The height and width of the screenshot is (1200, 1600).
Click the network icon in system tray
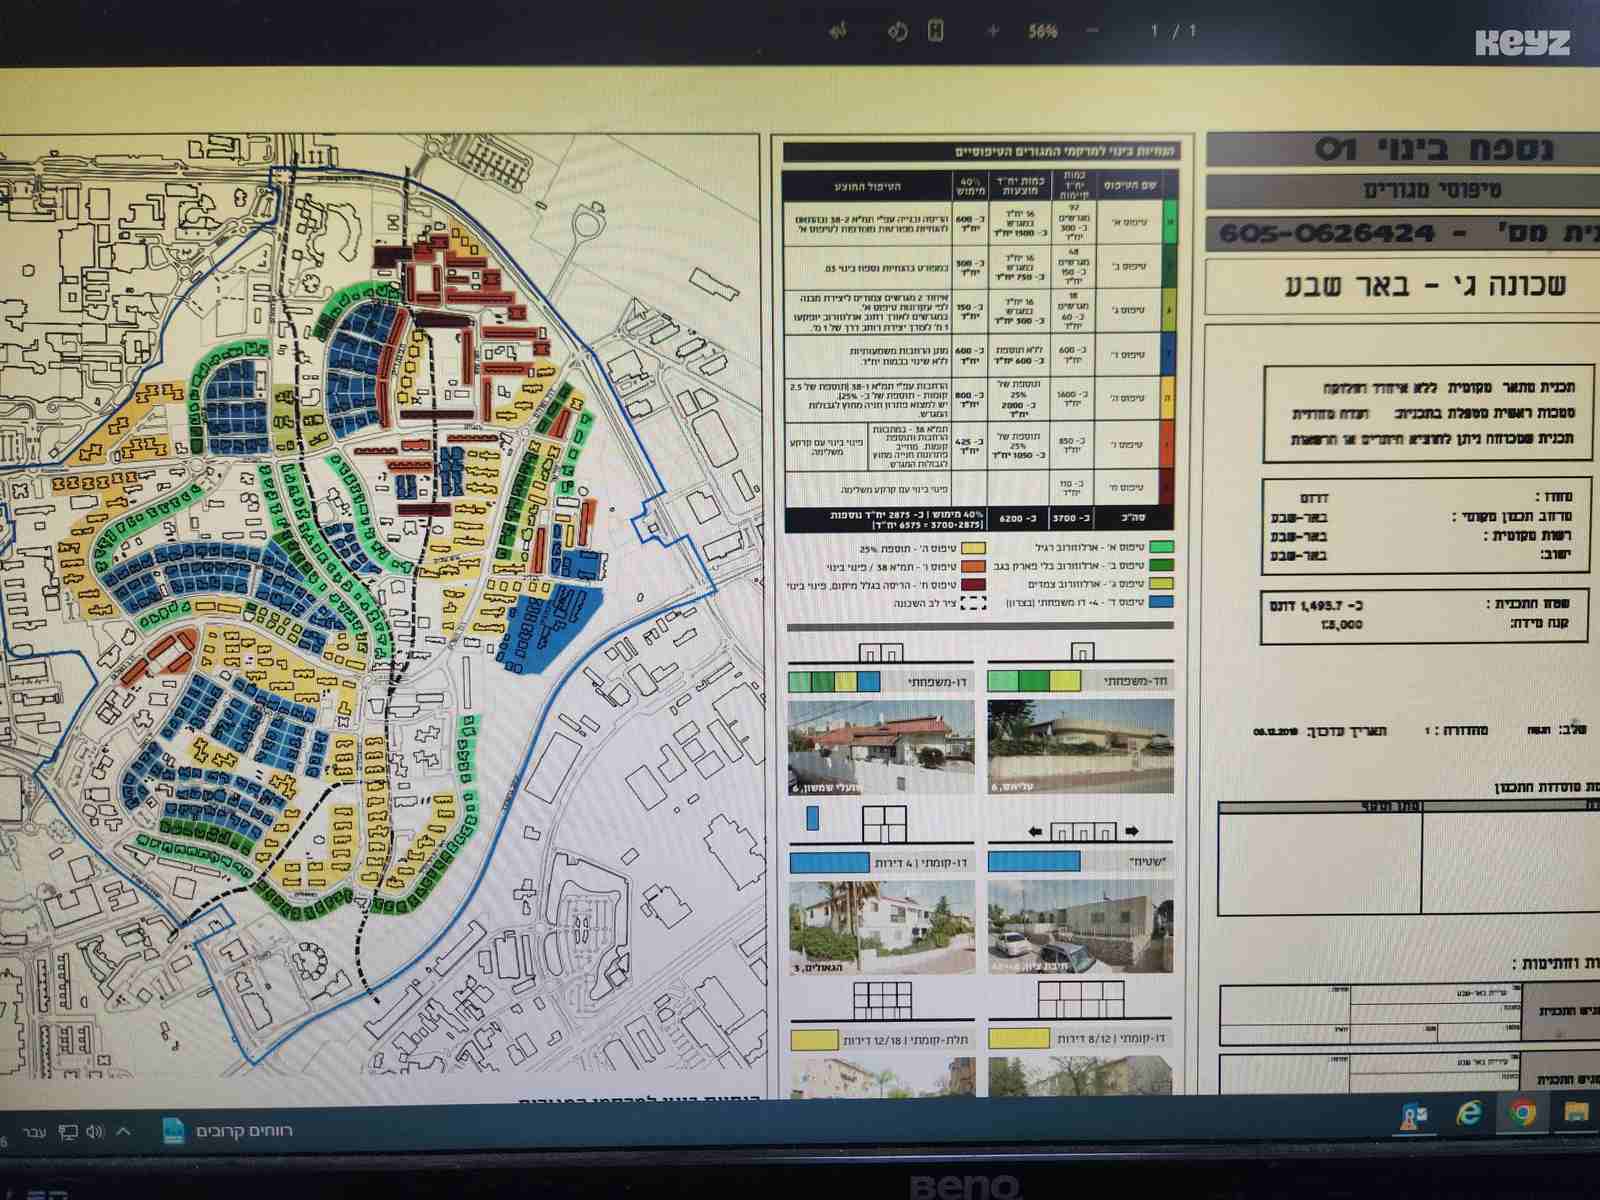pos(67,1131)
